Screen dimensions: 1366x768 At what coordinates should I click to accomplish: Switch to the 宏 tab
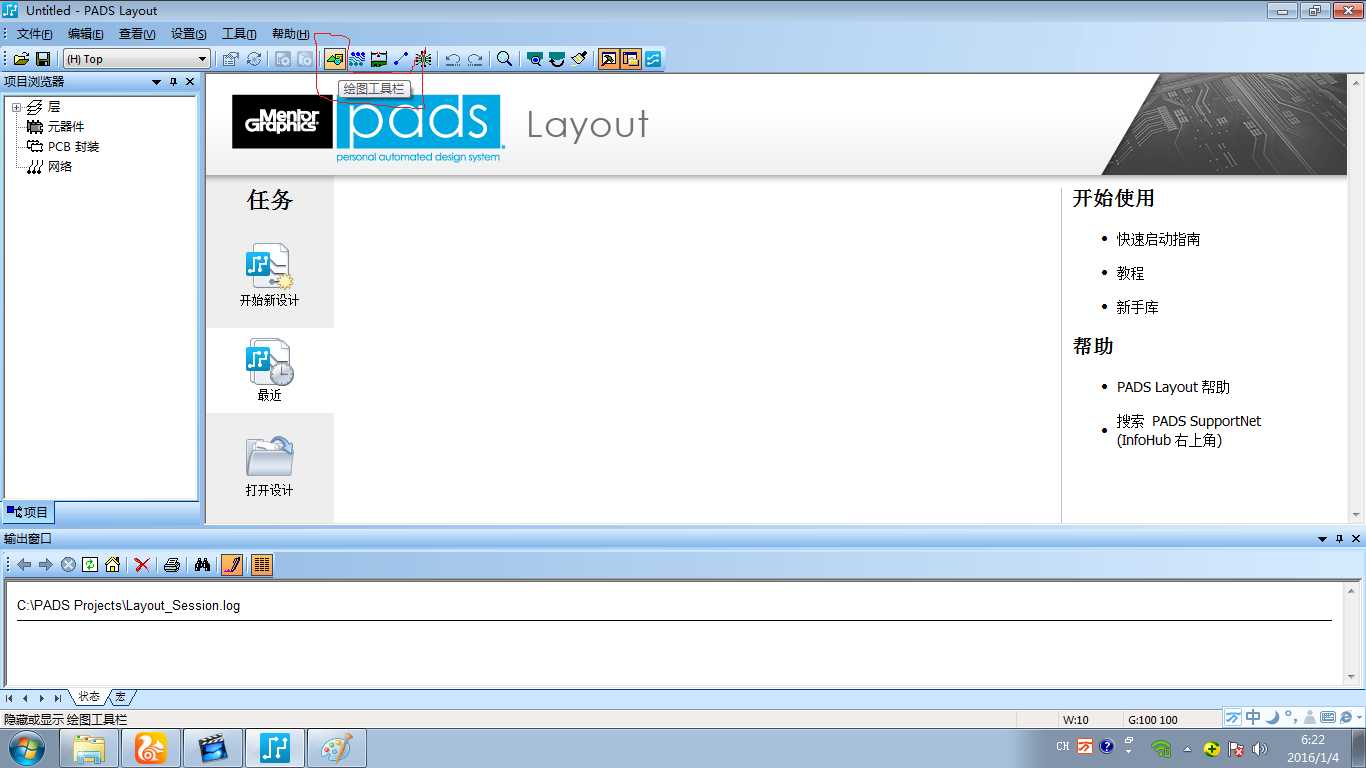(121, 697)
